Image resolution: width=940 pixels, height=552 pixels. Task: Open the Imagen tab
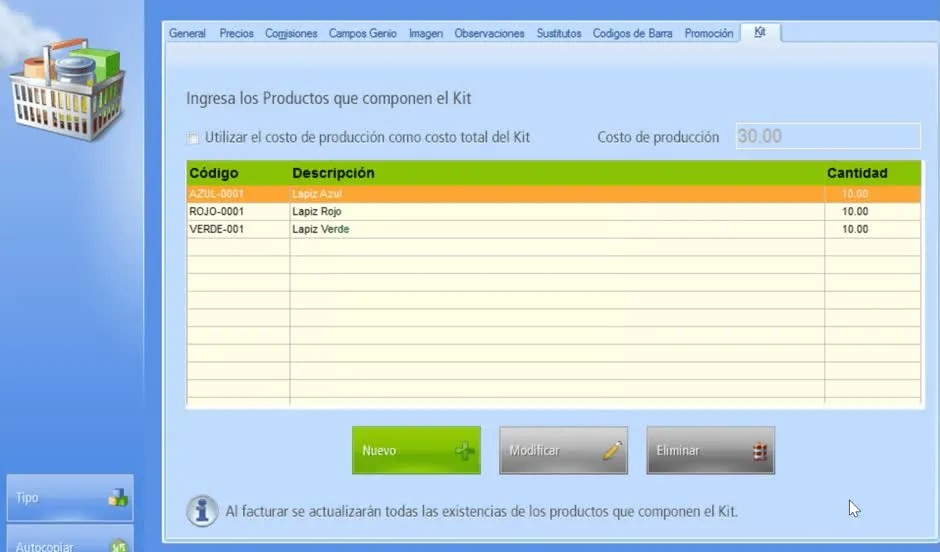click(x=426, y=34)
